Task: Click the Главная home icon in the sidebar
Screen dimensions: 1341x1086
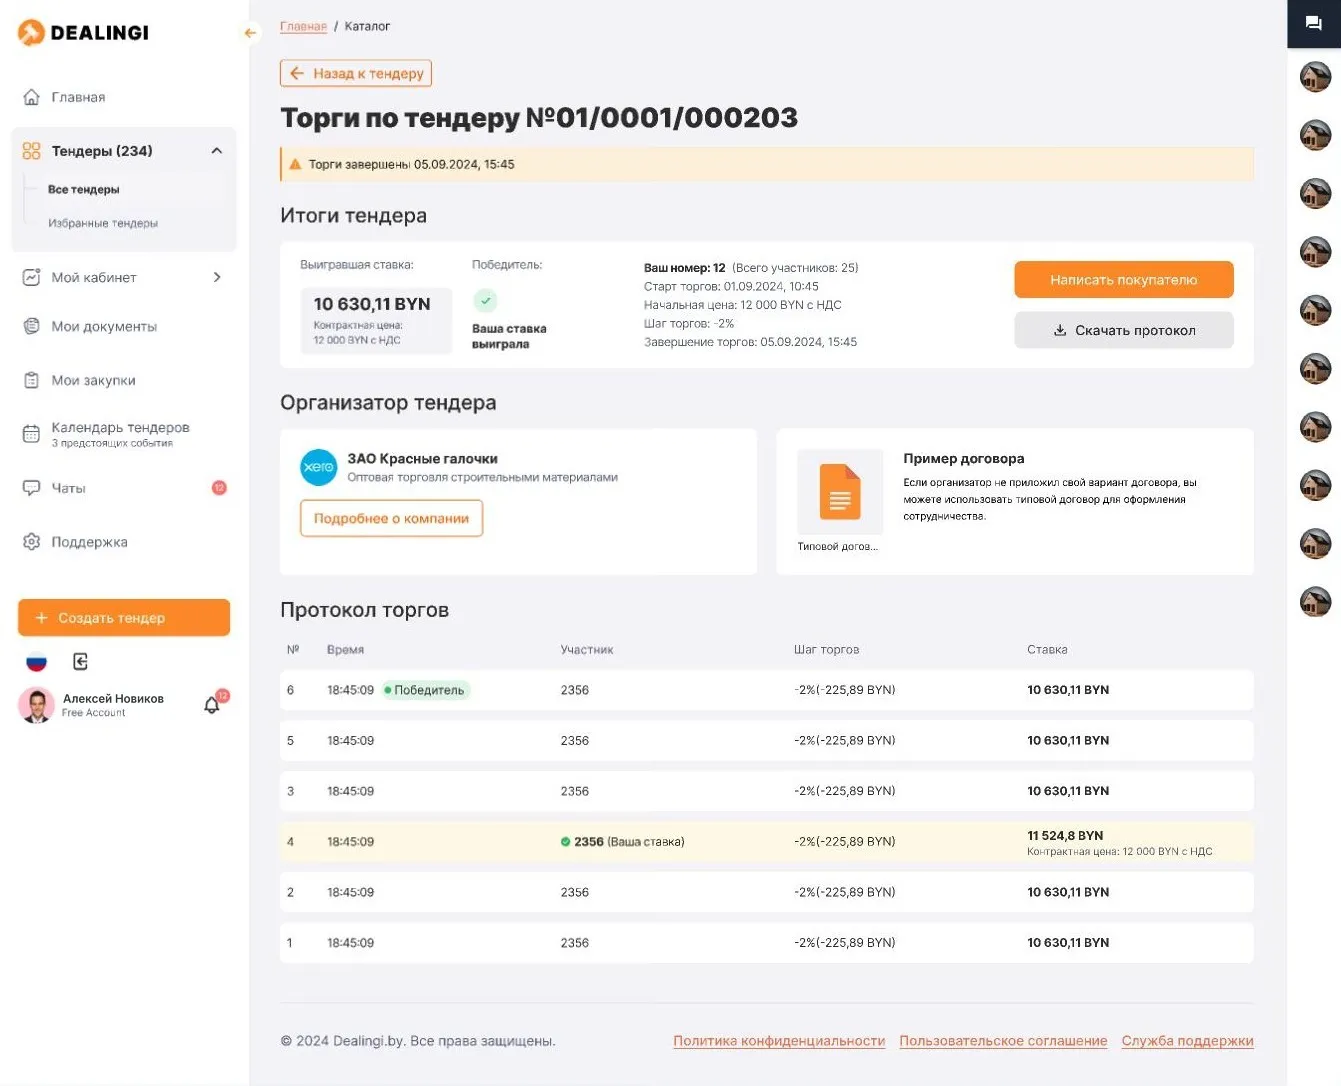Action: pyautogui.click(x=32, y=97)
